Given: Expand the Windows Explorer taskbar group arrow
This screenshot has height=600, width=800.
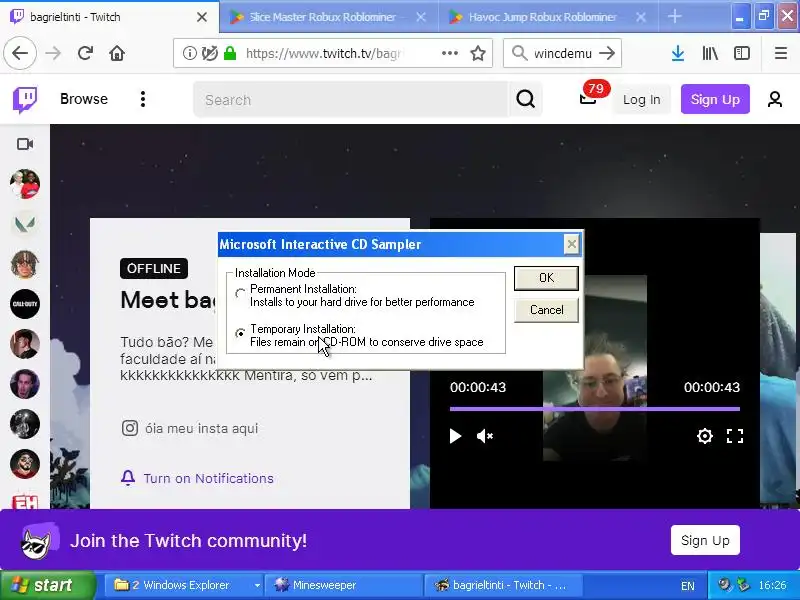Looking at the screenshot, I should point(257,585).
